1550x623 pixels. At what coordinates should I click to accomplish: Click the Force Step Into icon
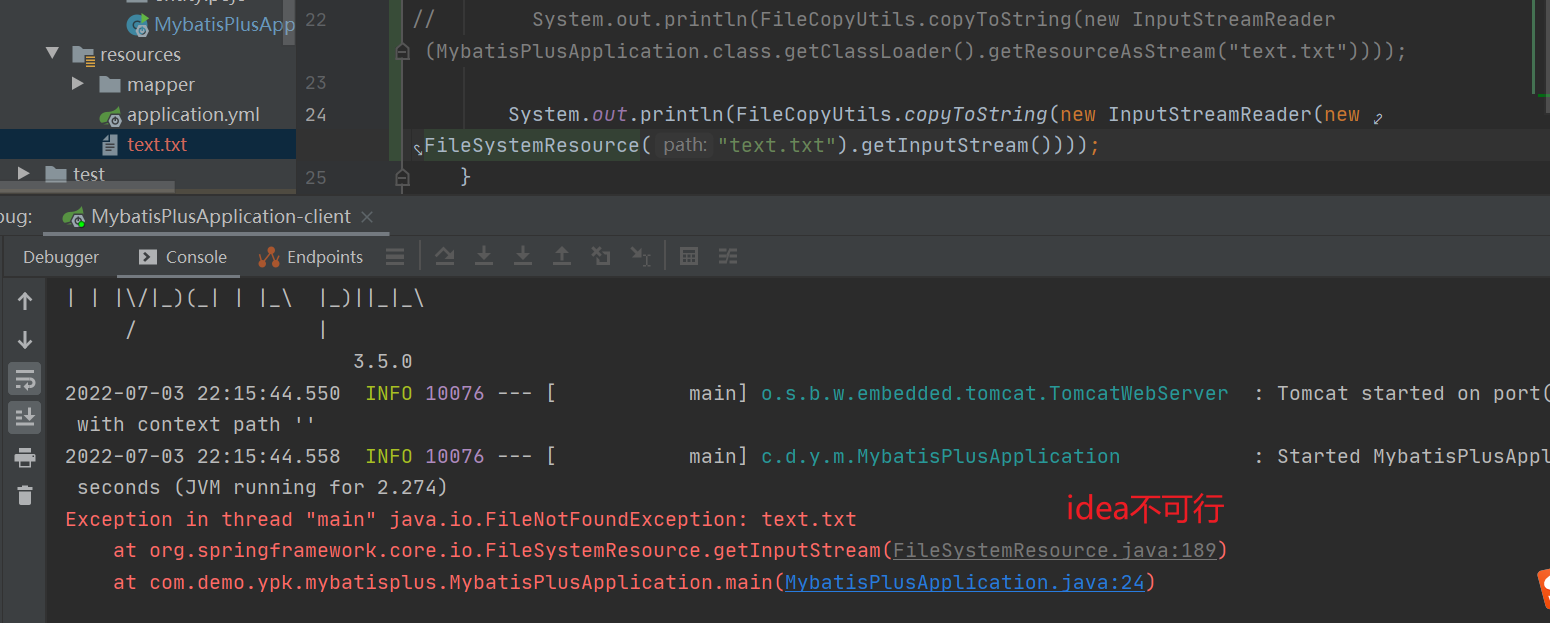(523, 257)
